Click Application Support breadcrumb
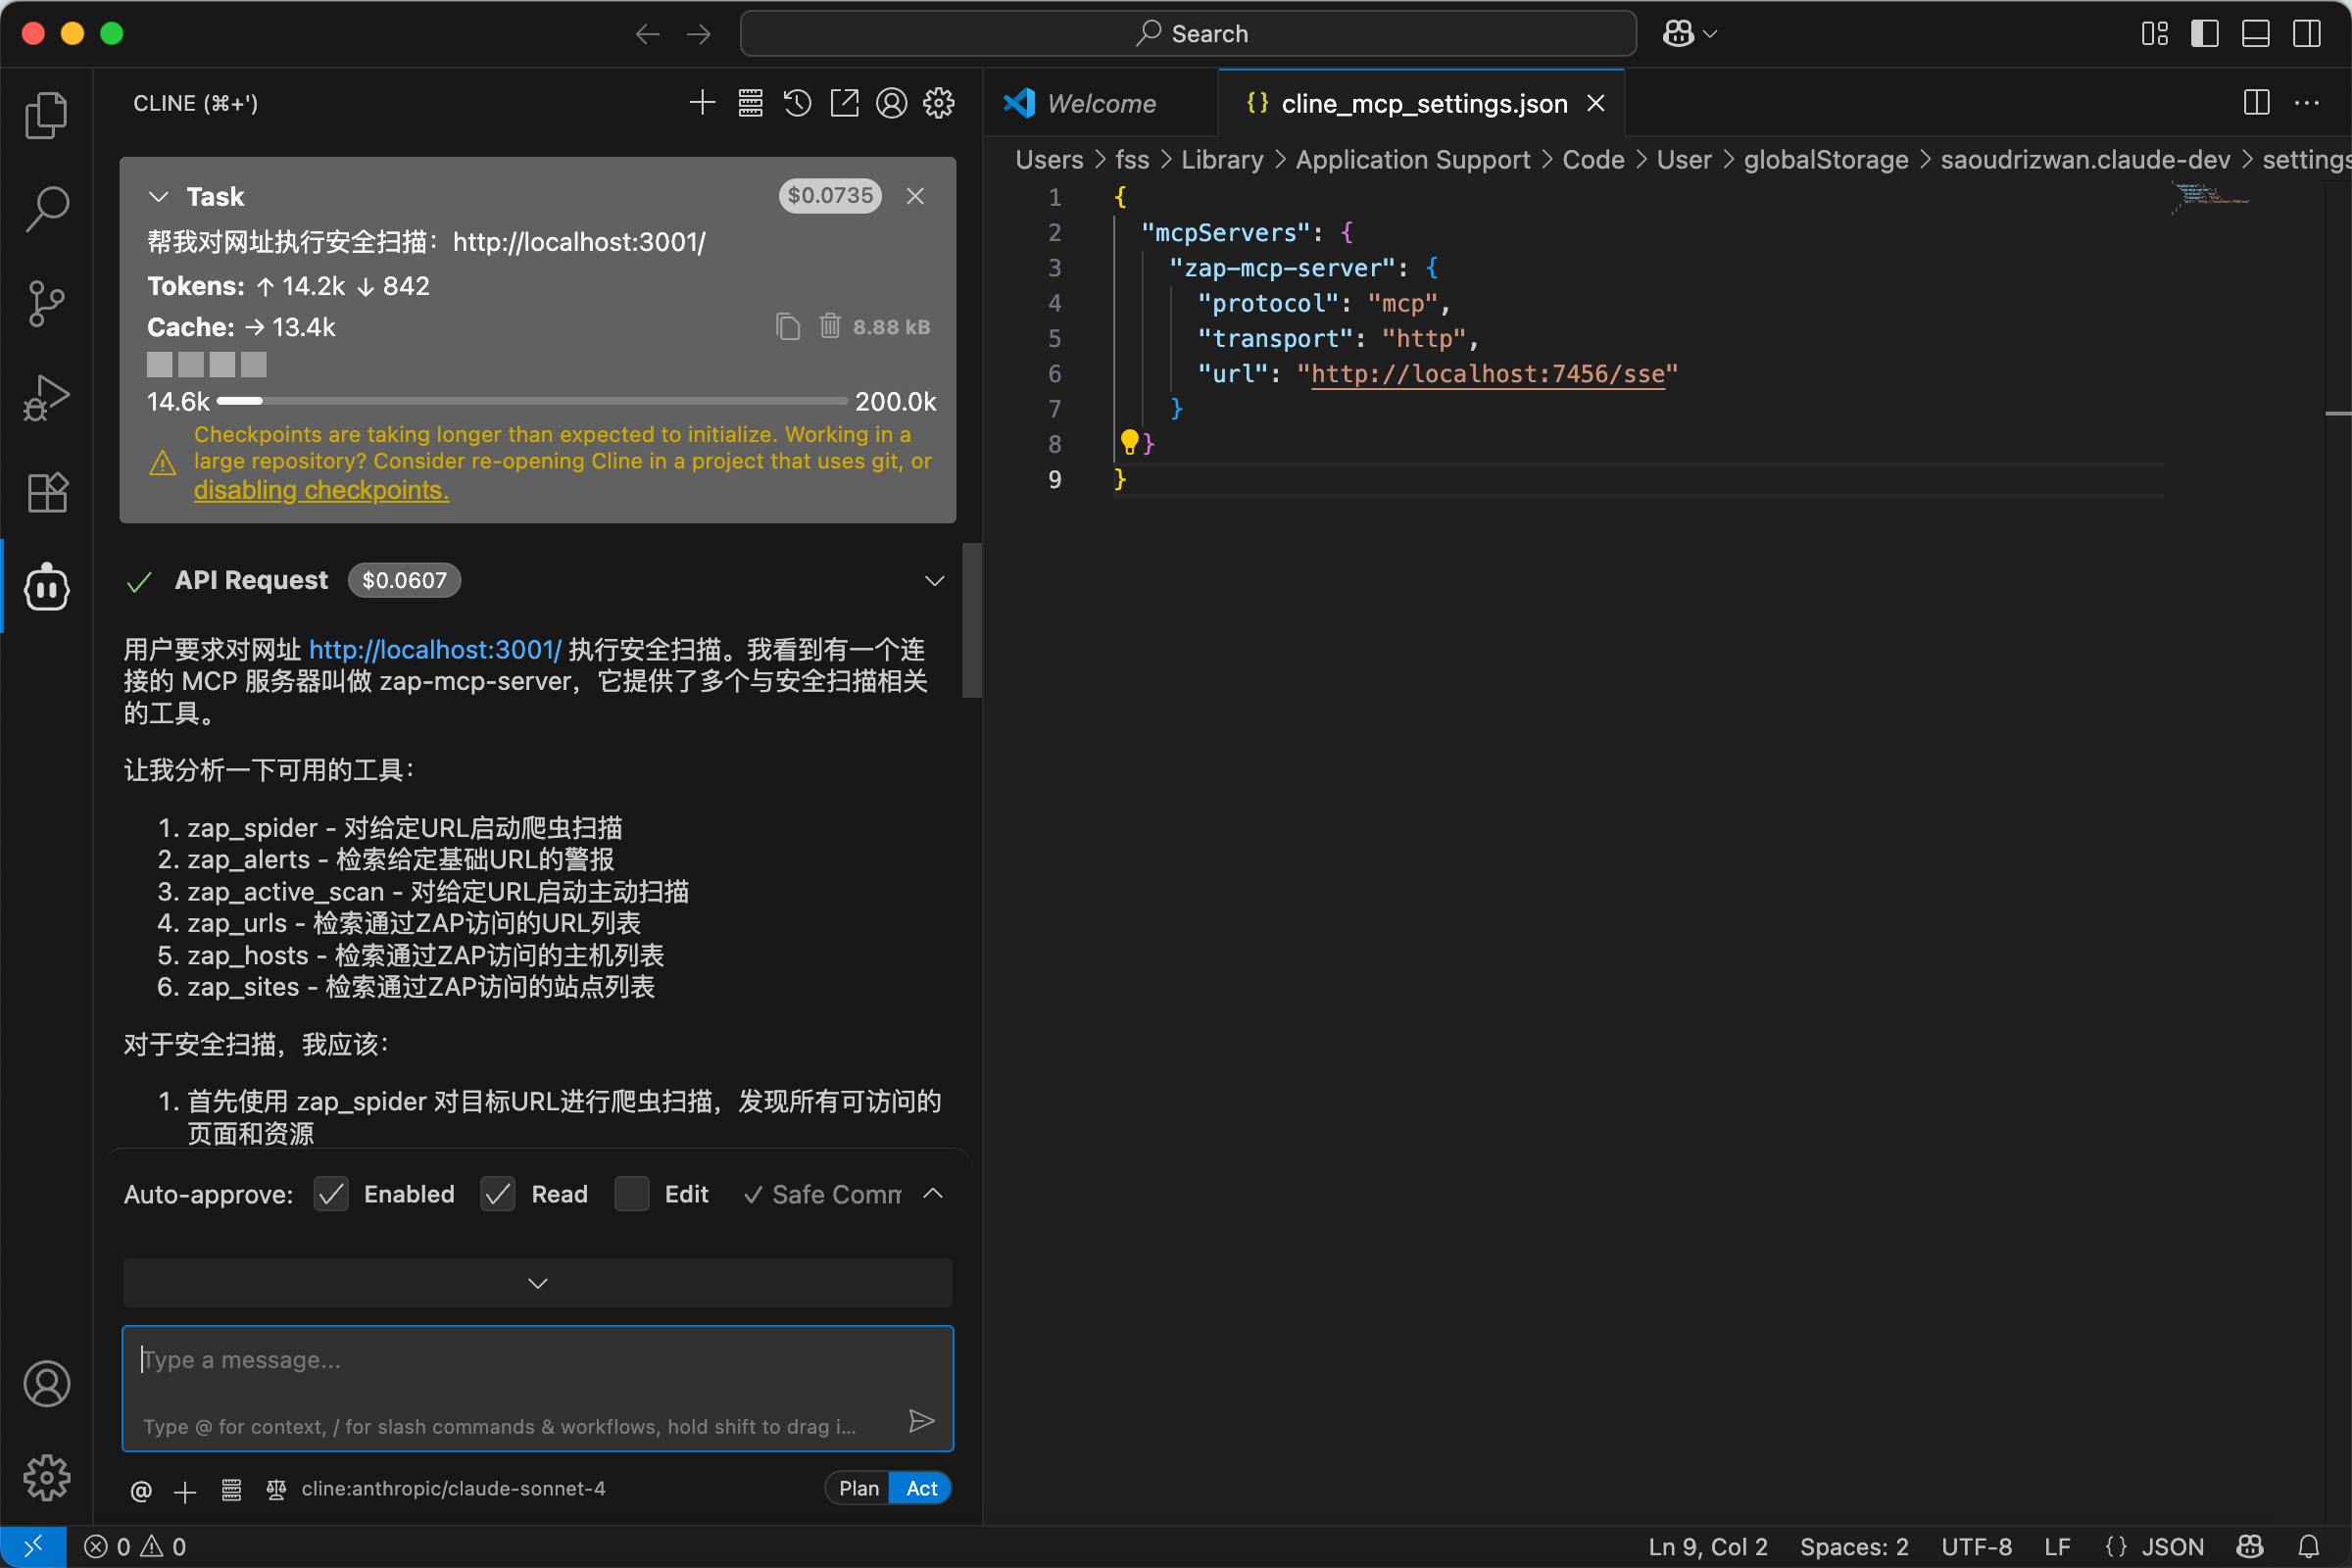This screenshot has height=1568, width=2352. click(x=1412, y=160)
